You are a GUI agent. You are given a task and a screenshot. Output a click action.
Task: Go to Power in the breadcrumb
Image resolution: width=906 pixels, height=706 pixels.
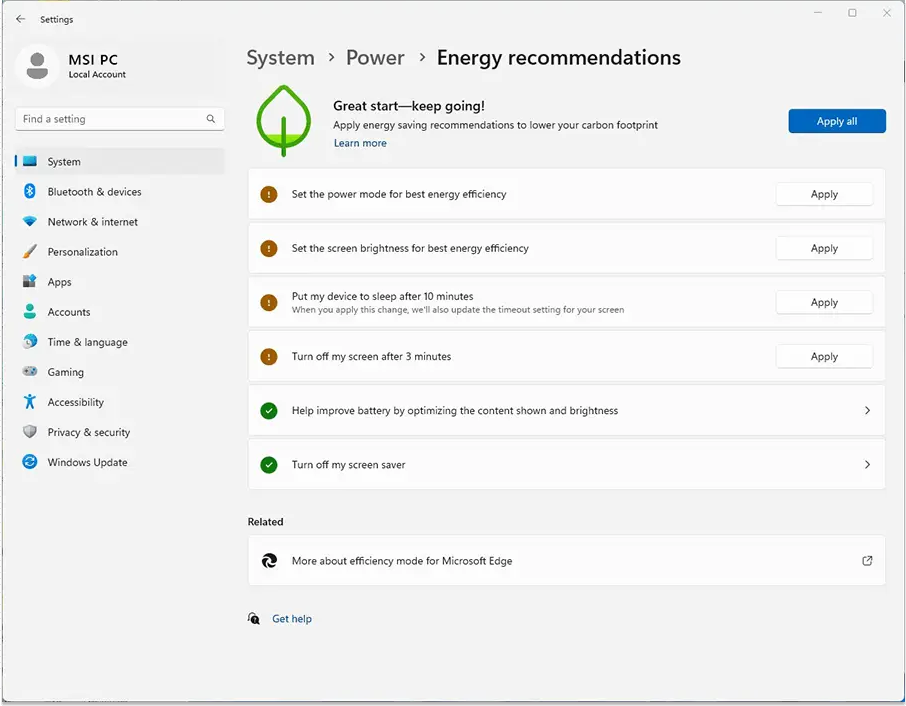(375, 58)
